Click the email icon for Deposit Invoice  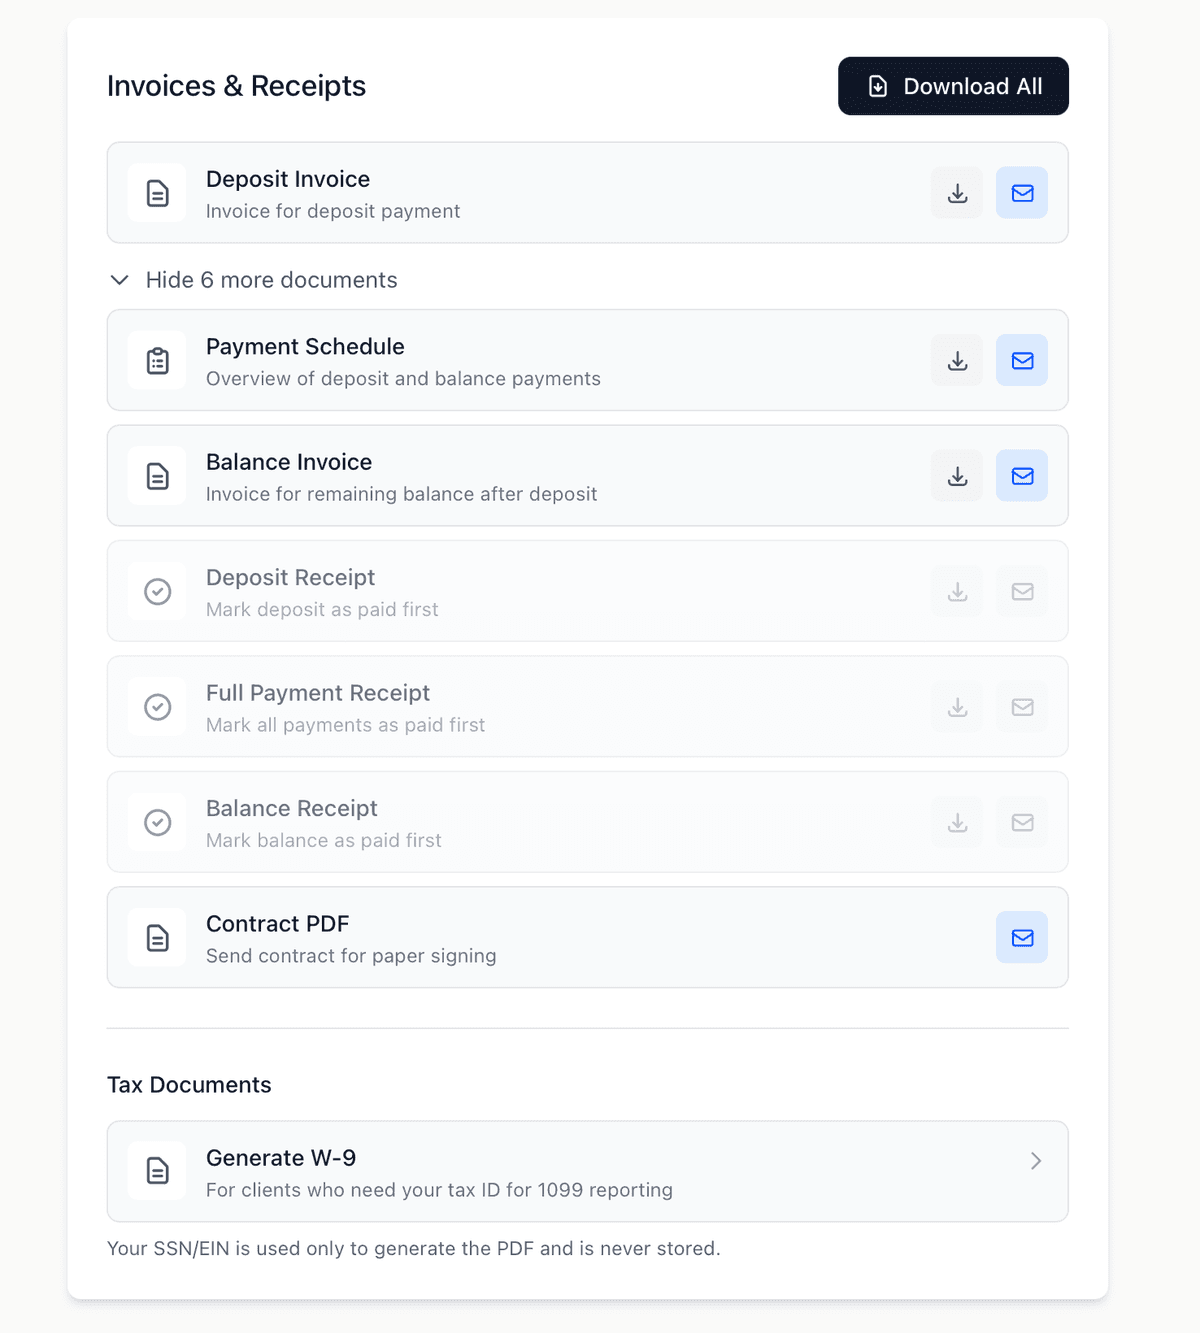[1021, 193]
